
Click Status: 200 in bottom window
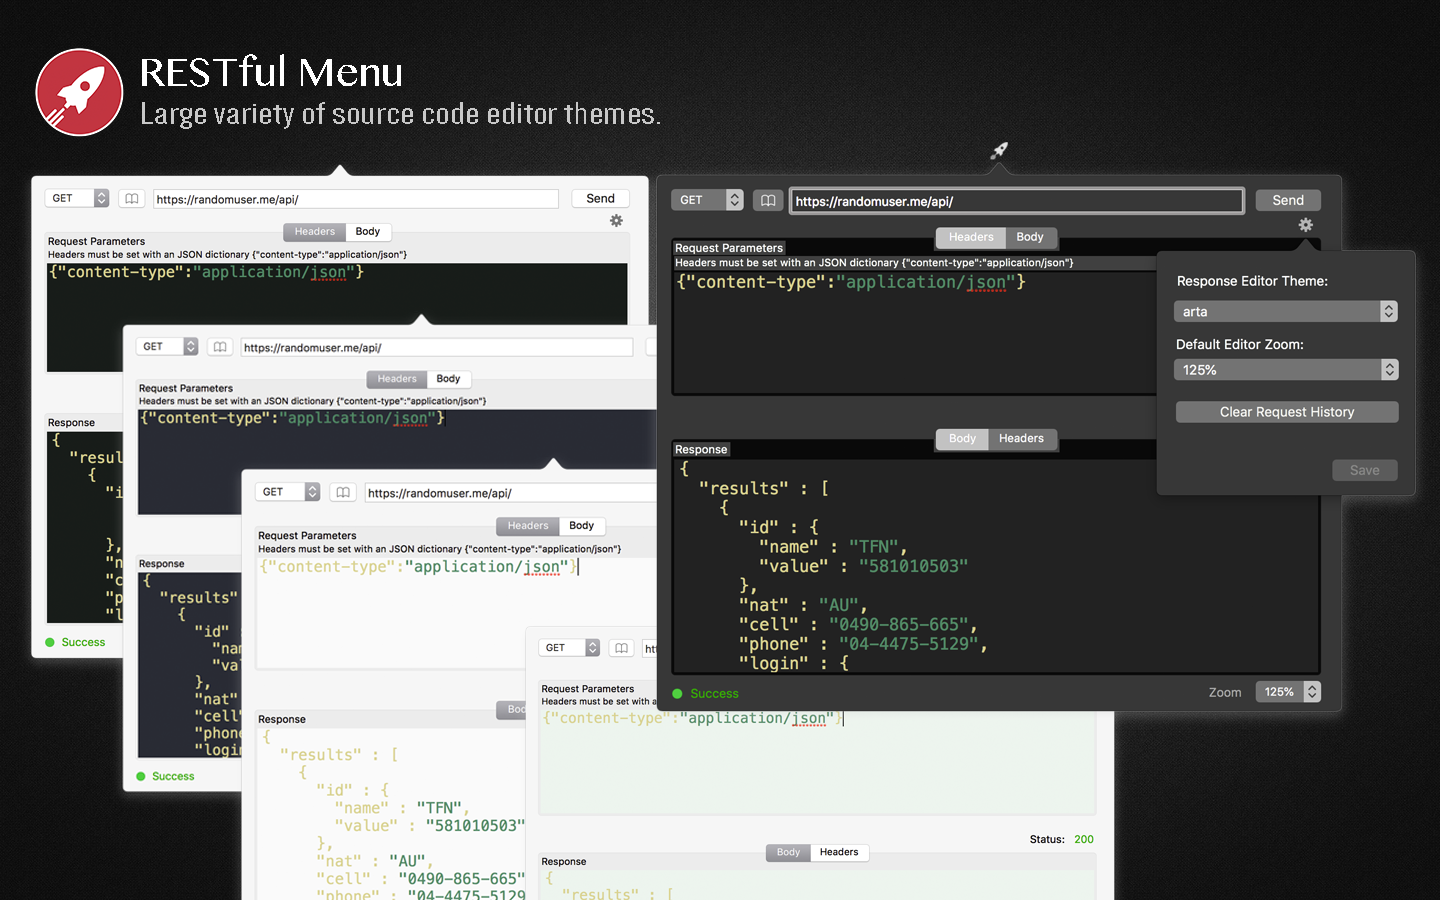tap(1061, 840)
